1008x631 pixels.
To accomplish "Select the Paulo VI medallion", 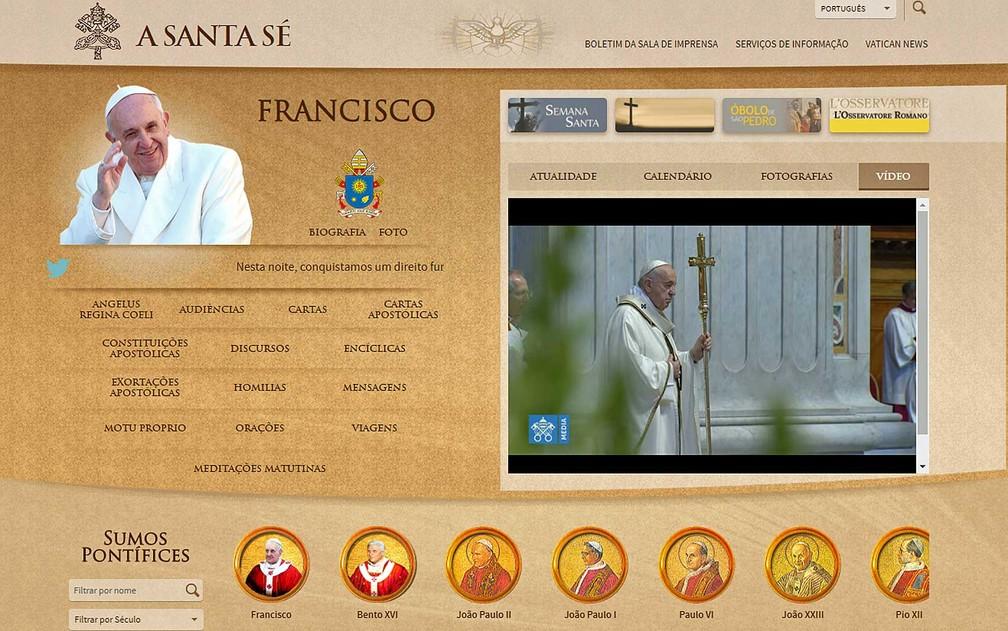I will [x=696, y=564].
